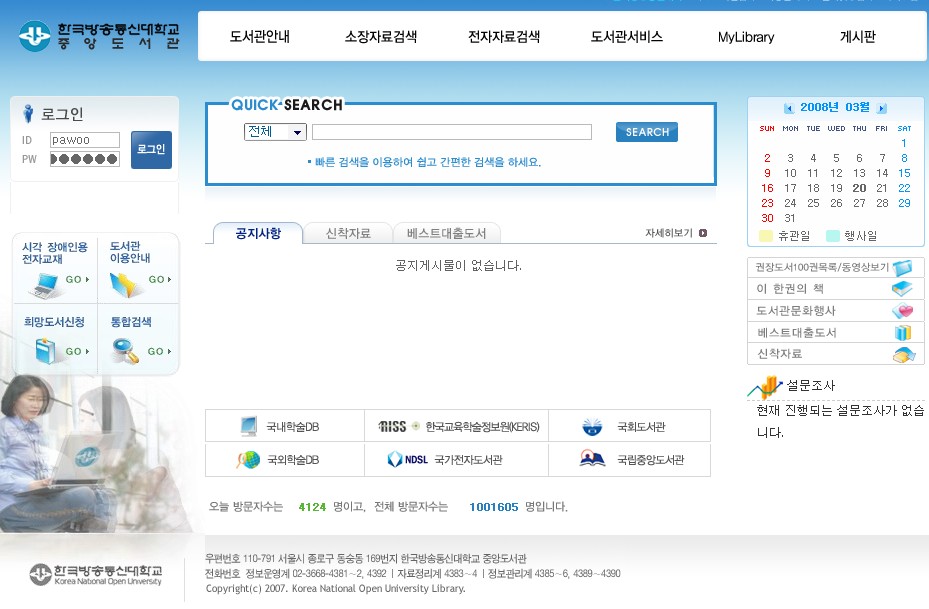Open the 도서관서비스 menu

tap(626, 37)
